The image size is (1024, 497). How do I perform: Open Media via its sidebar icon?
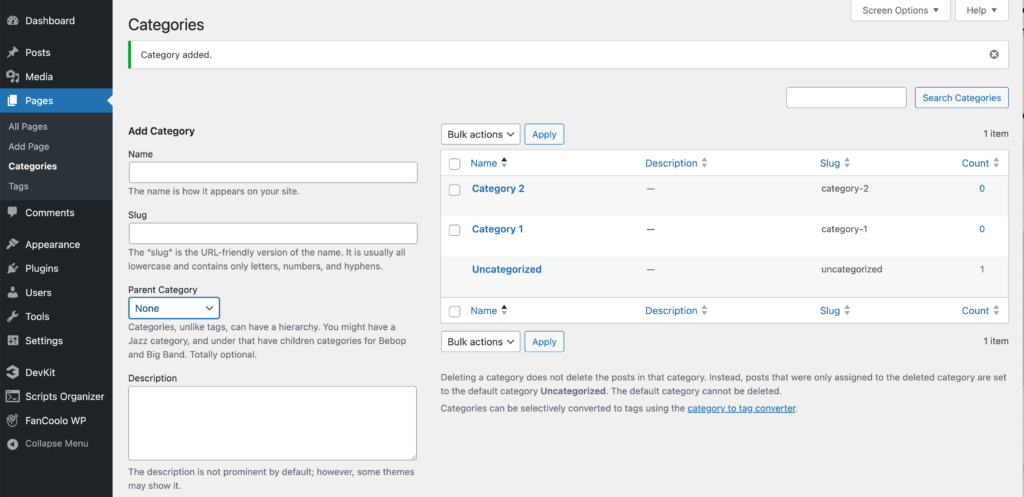pyautogui.click(x=12, y=76)
